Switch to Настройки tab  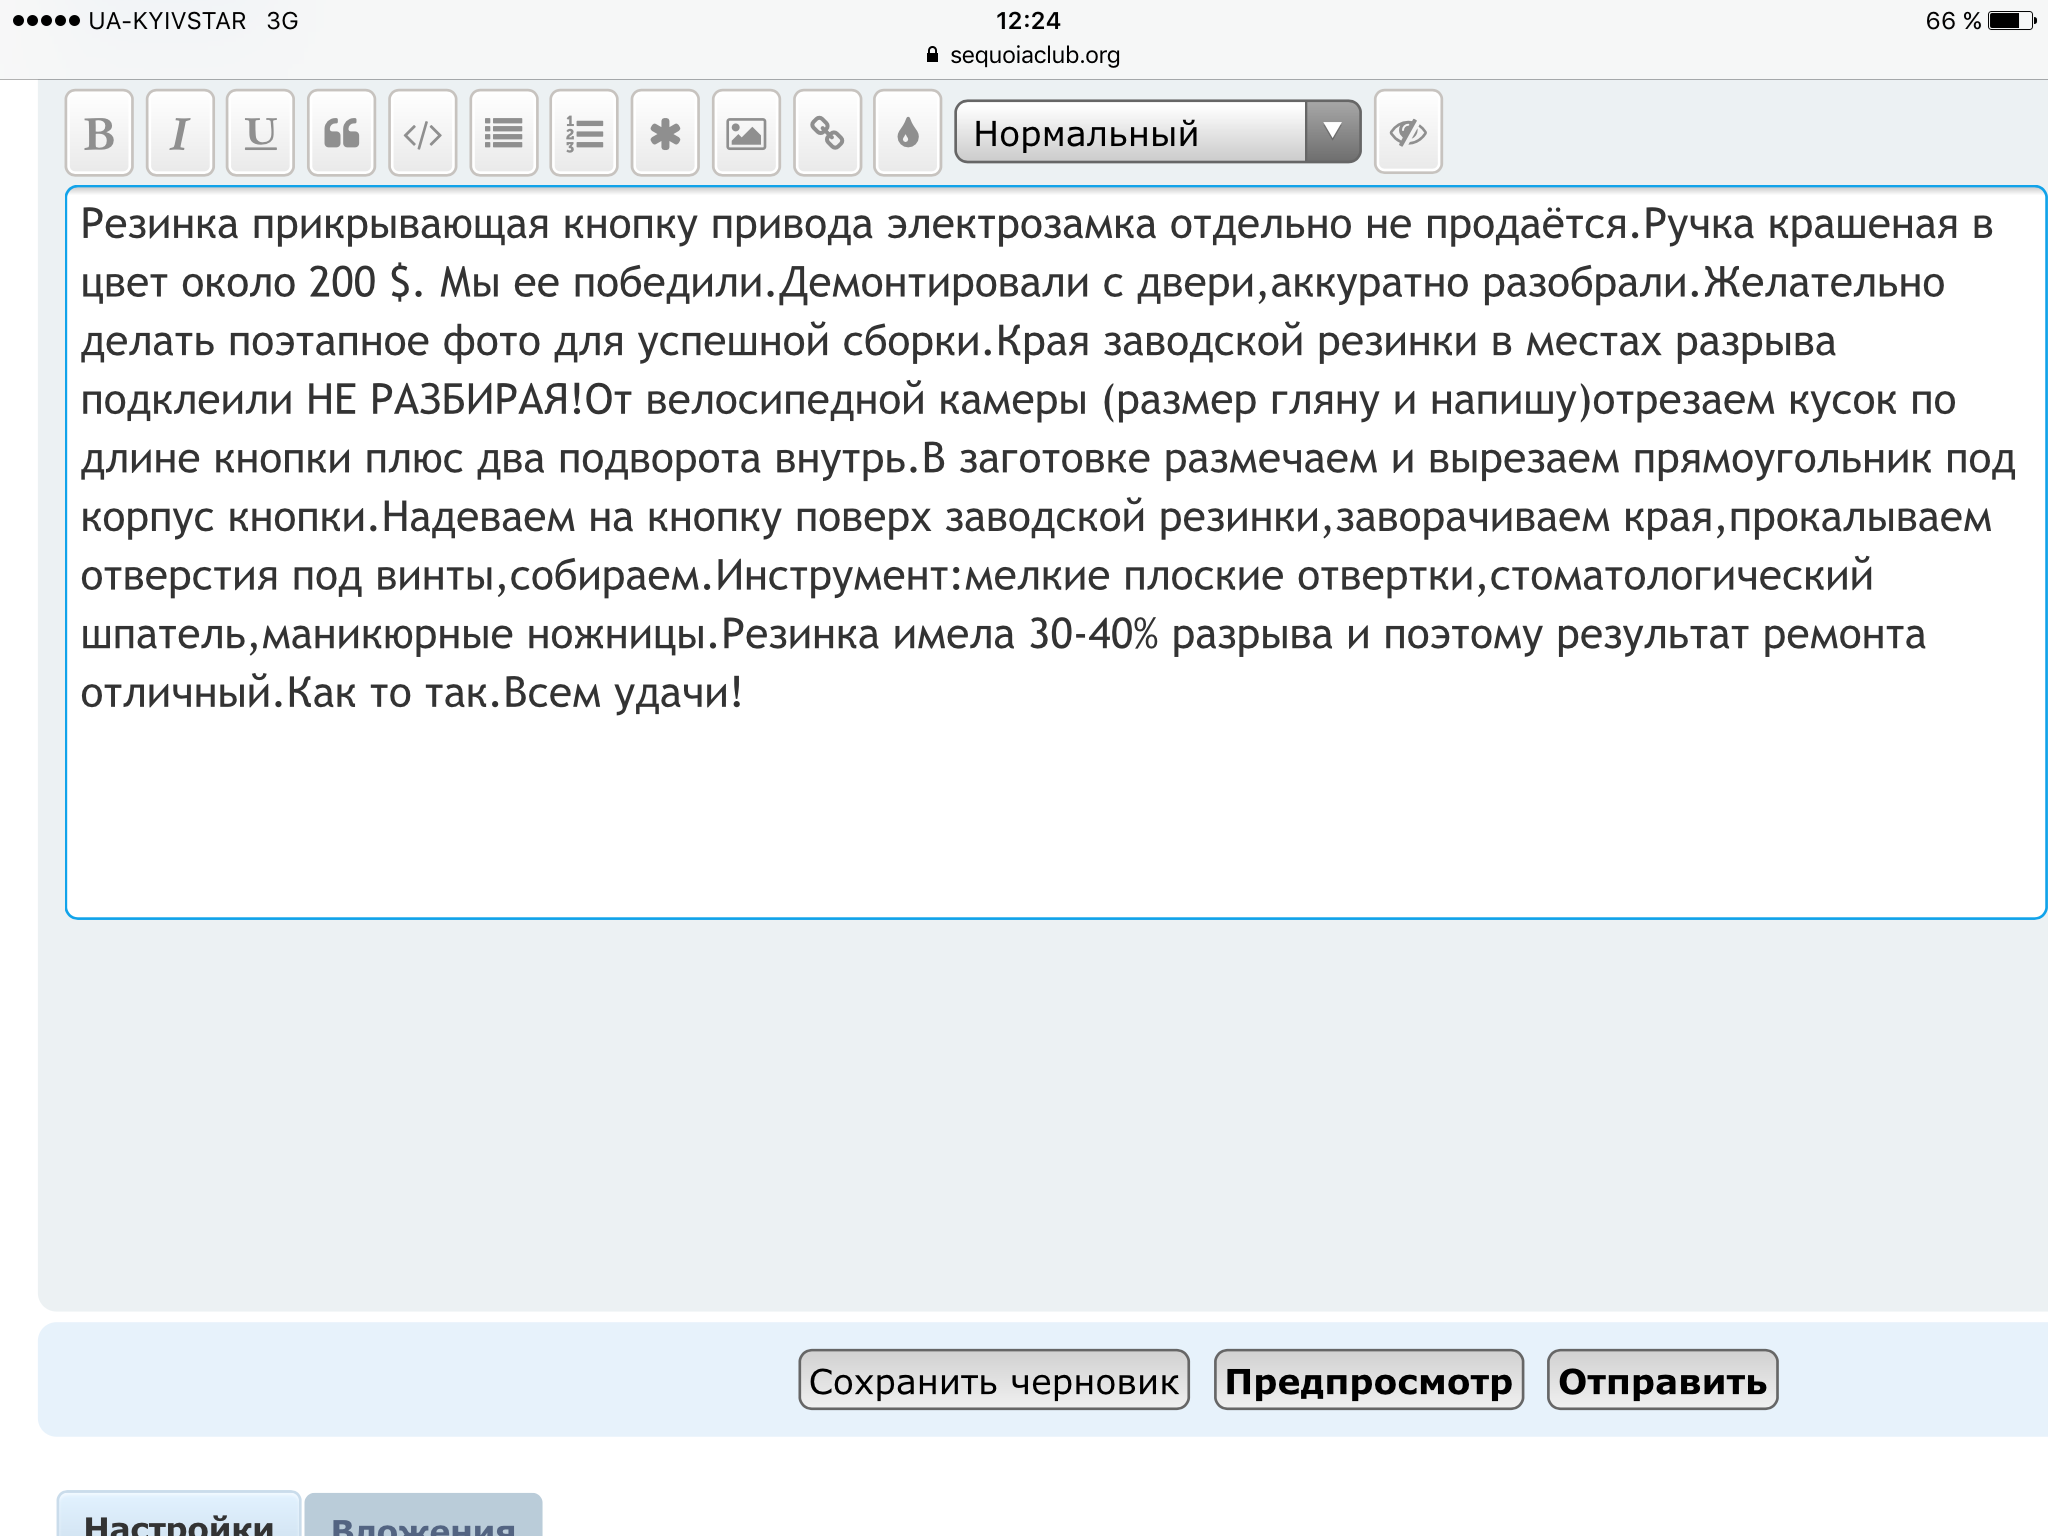pos(179,1518)
